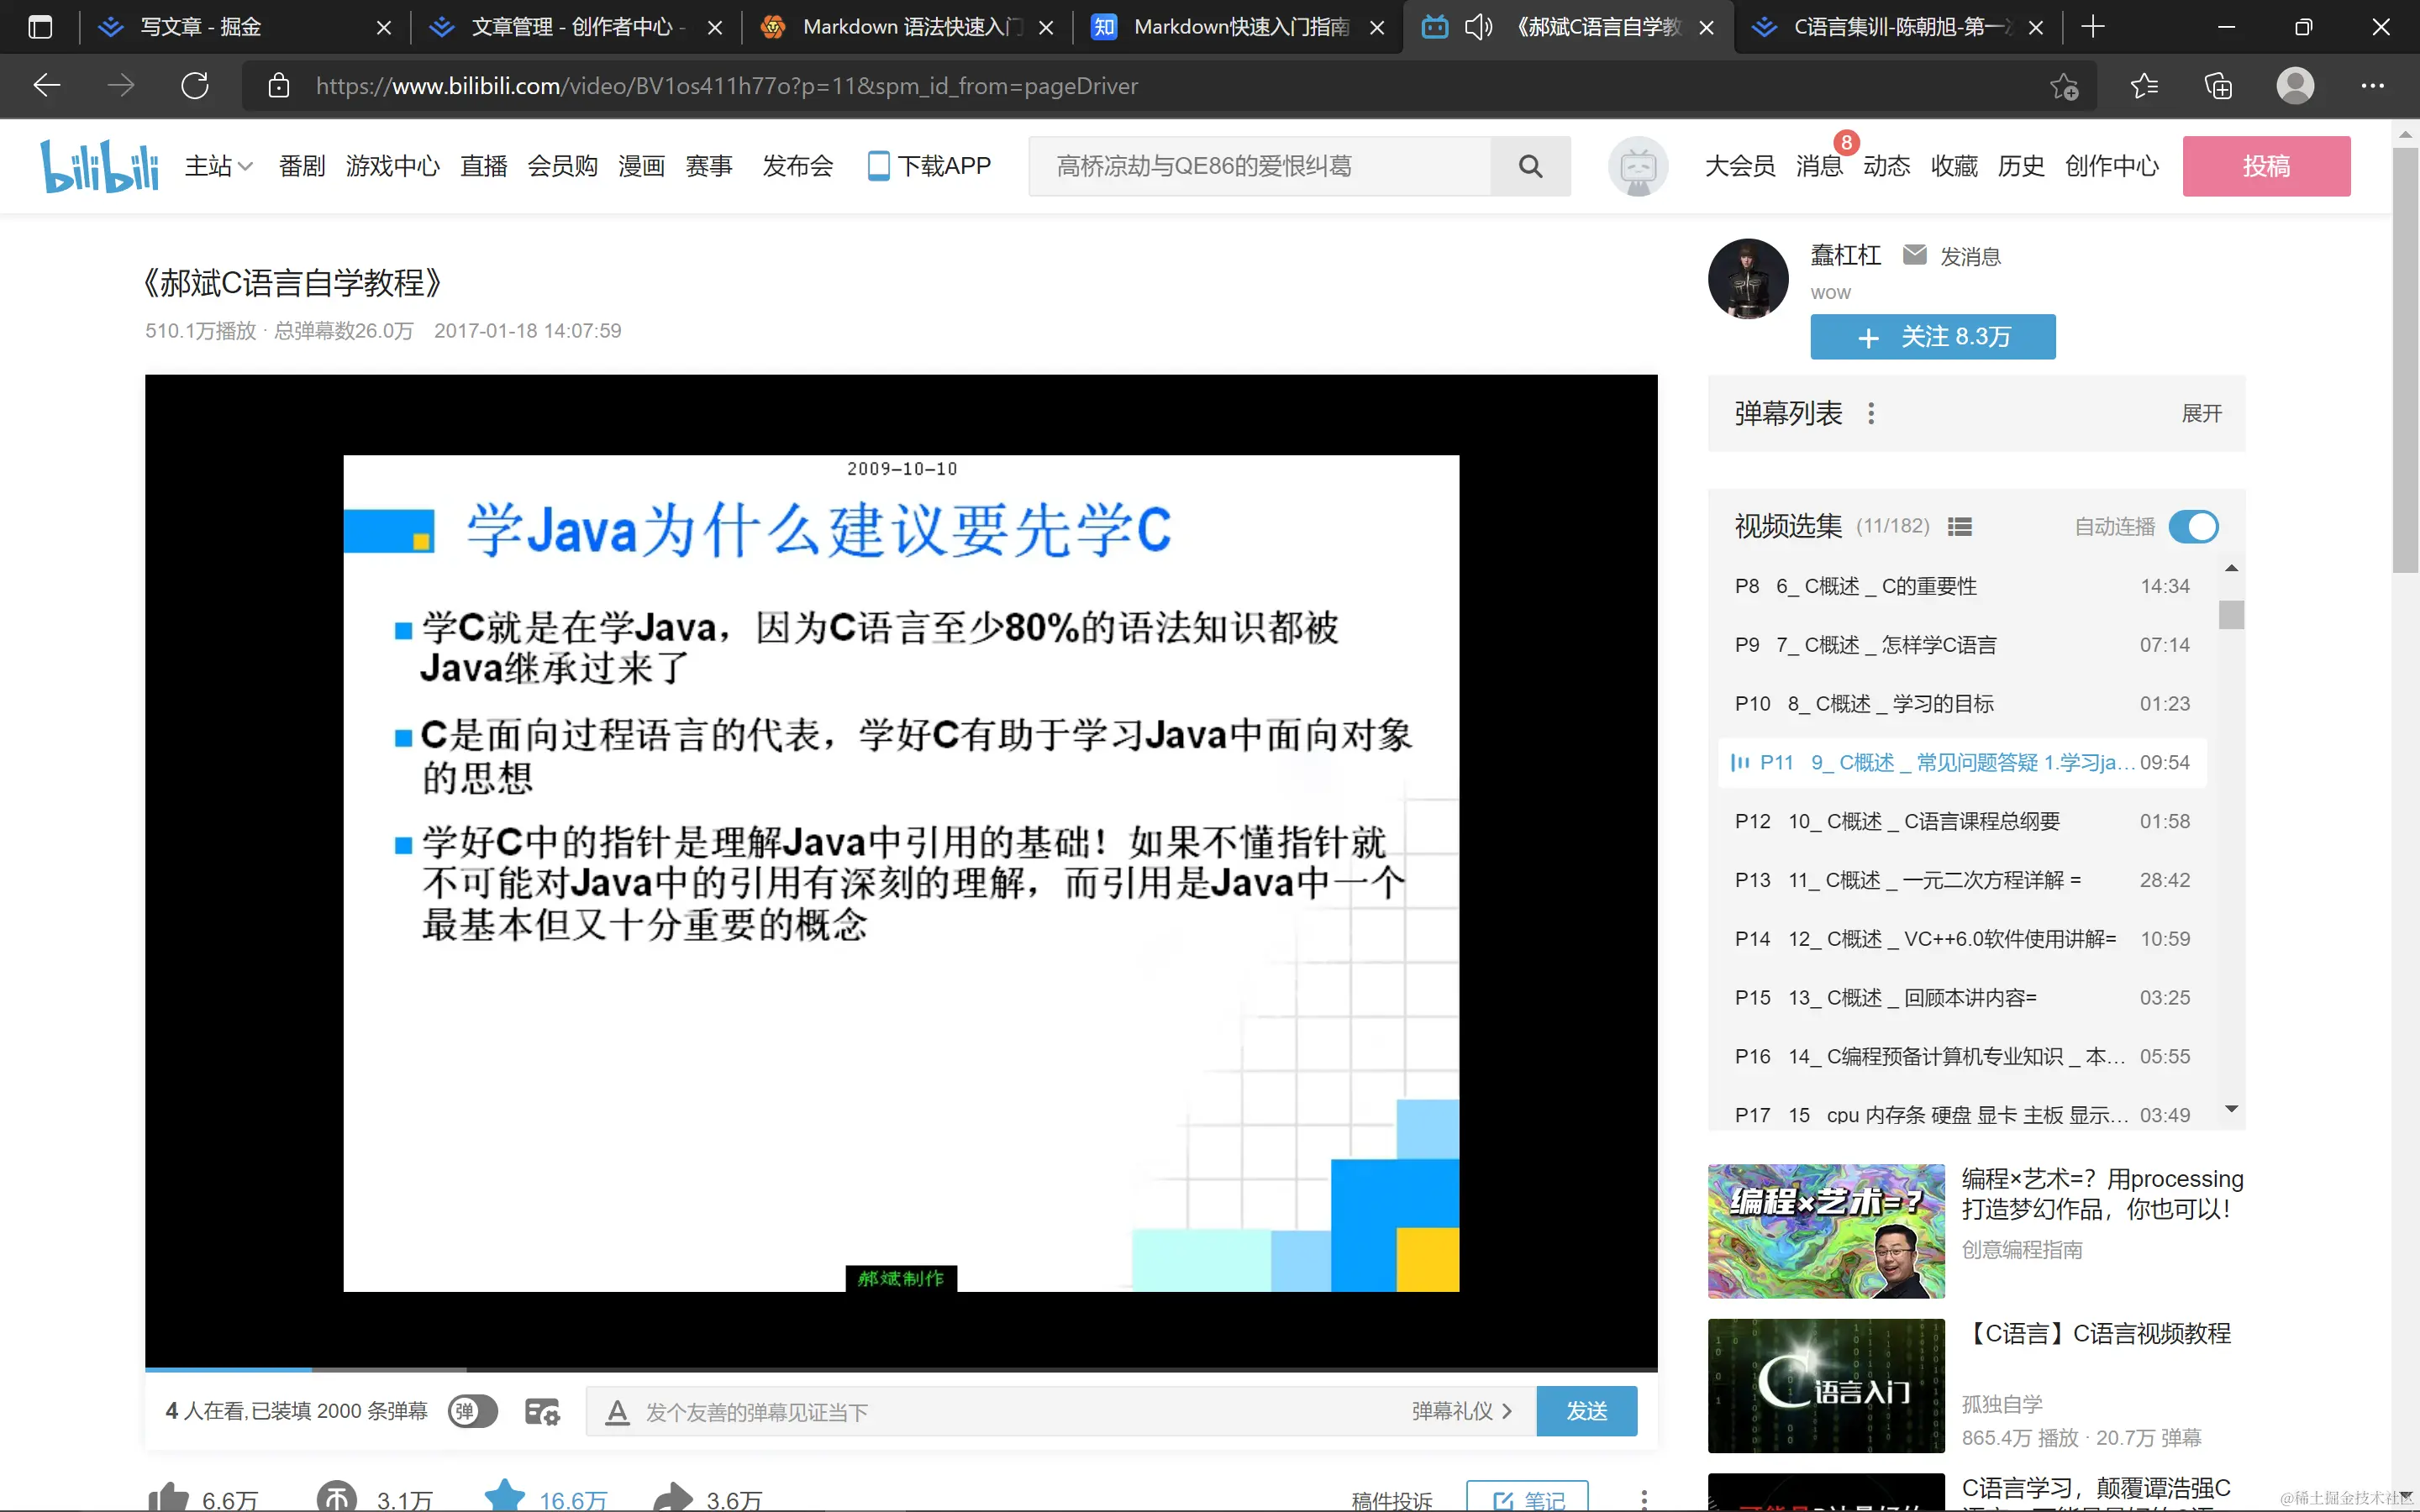Switch to the 写文章 - 掘金 tab

click(x=200, y=27)
